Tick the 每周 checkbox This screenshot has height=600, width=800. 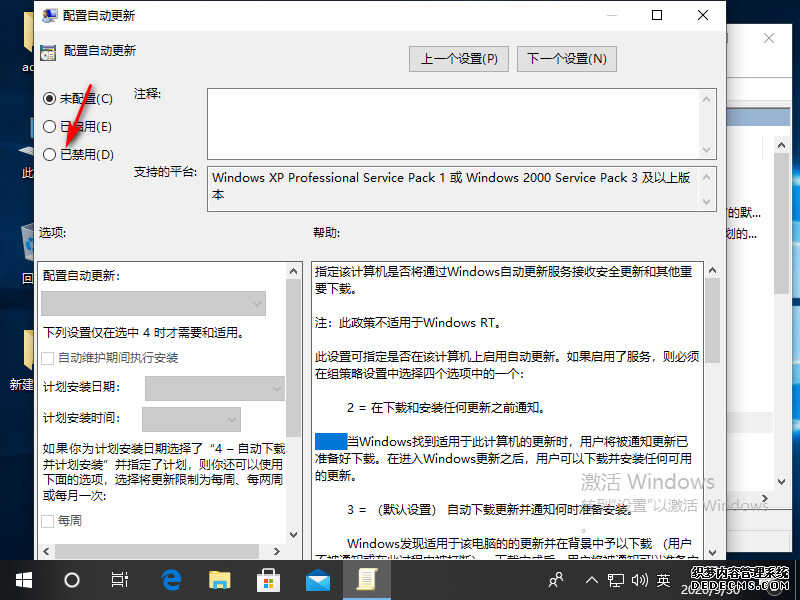(47, 521)
